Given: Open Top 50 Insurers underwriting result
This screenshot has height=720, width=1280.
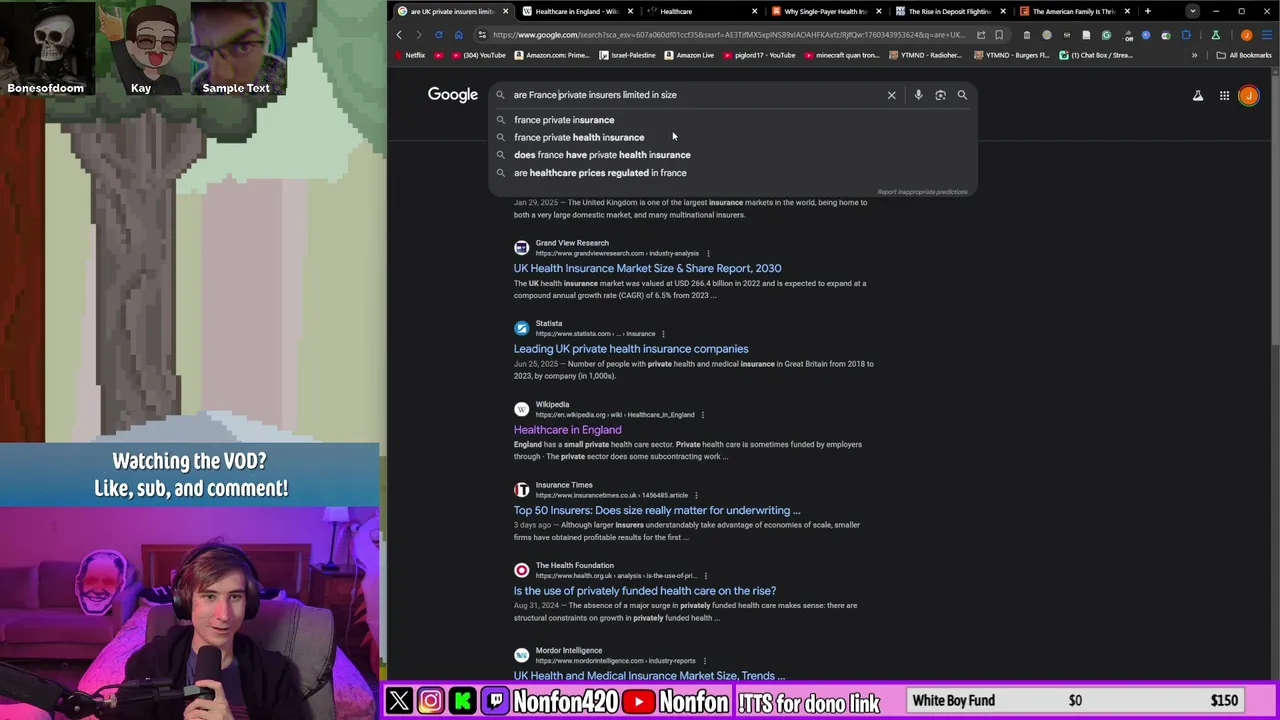Looking at the screenshot, I should [657, 510].
